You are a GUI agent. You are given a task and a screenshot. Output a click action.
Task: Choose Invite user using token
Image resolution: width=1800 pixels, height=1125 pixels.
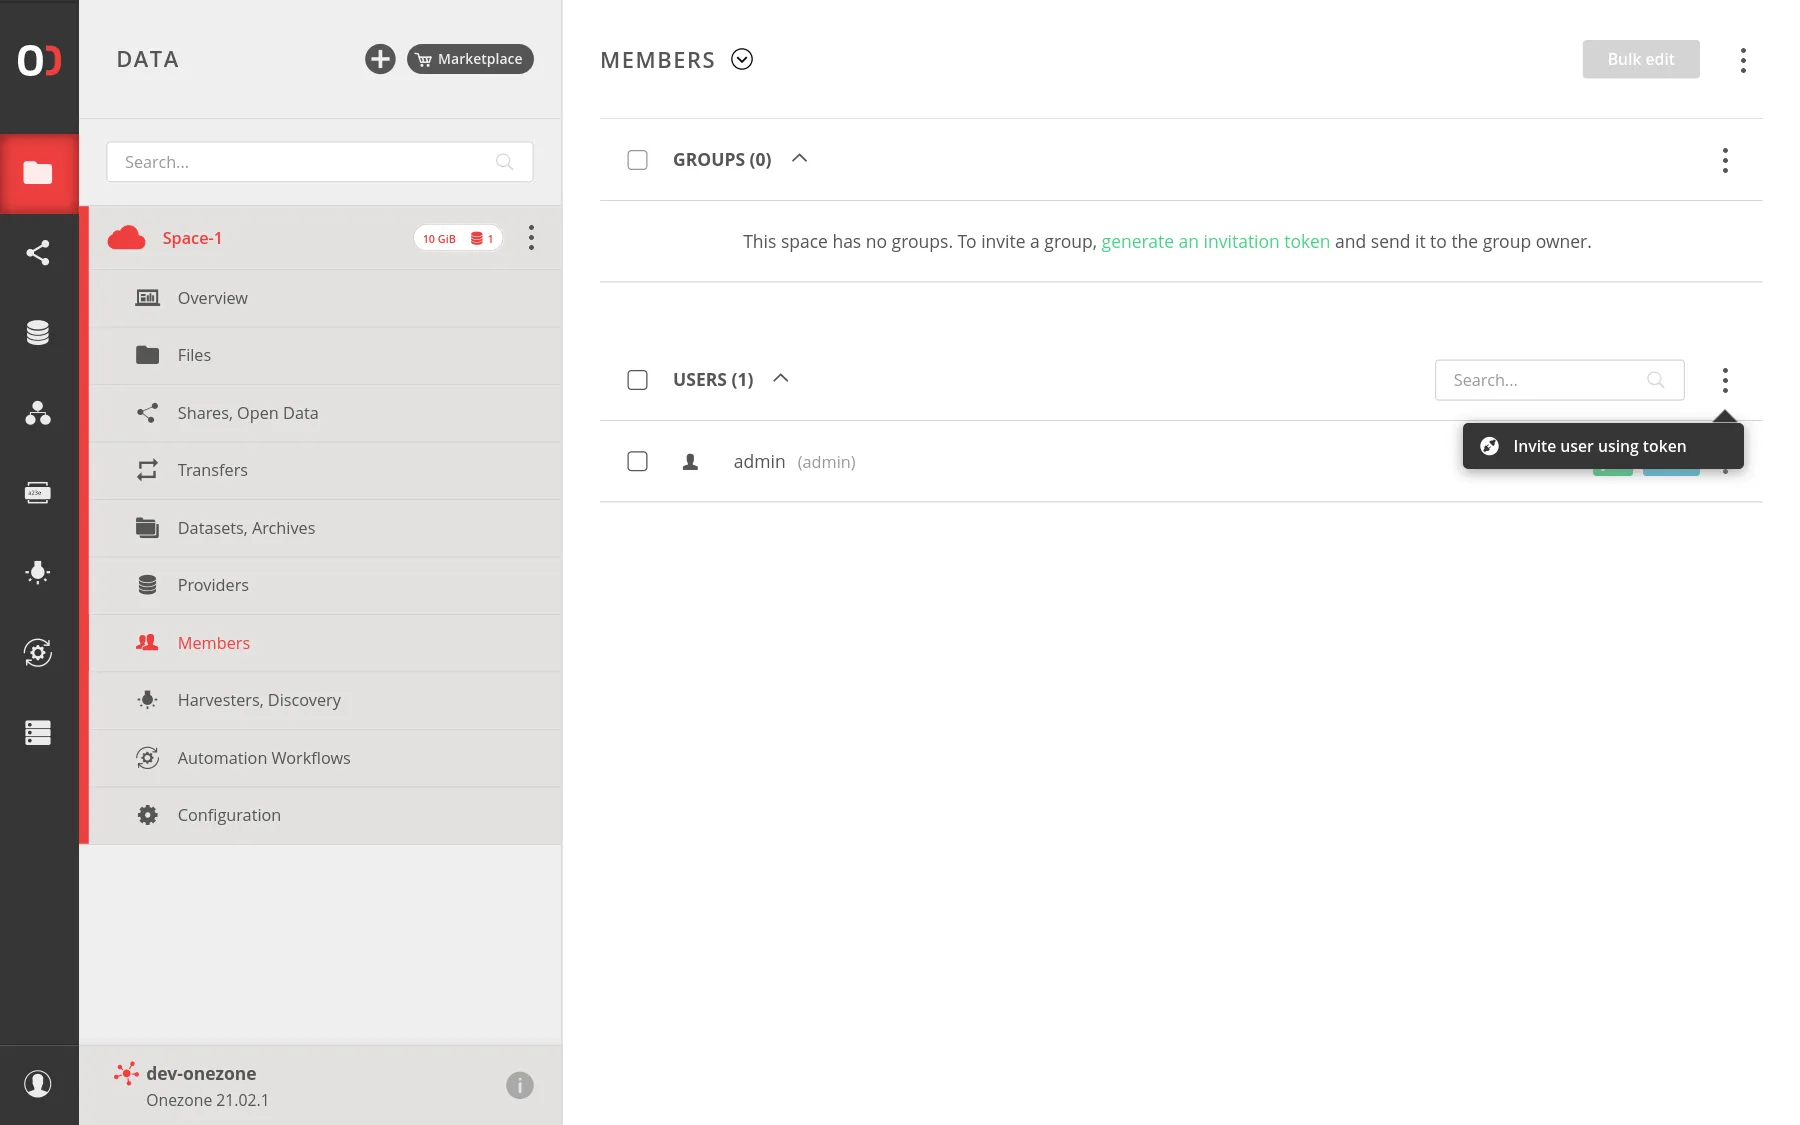[1599, 446]
